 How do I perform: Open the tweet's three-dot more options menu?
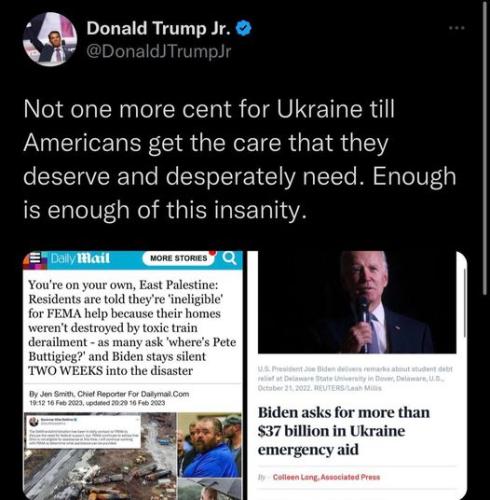457,28
